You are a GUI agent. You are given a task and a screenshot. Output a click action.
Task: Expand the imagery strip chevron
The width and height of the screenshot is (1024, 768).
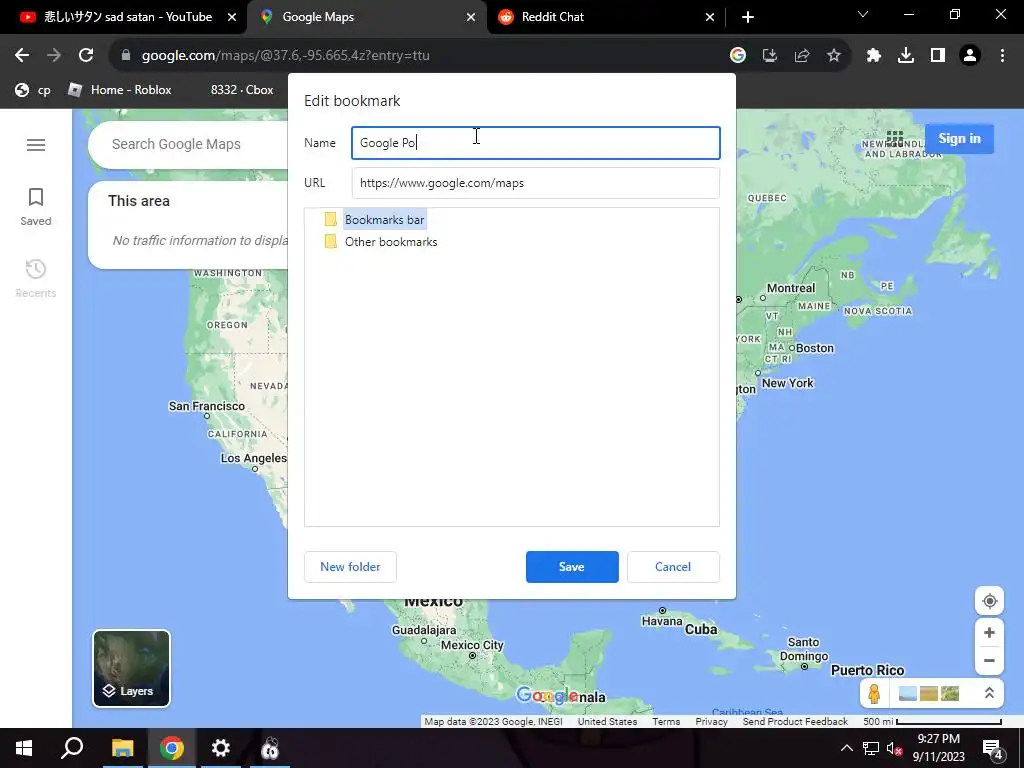[x=989, y=693]
